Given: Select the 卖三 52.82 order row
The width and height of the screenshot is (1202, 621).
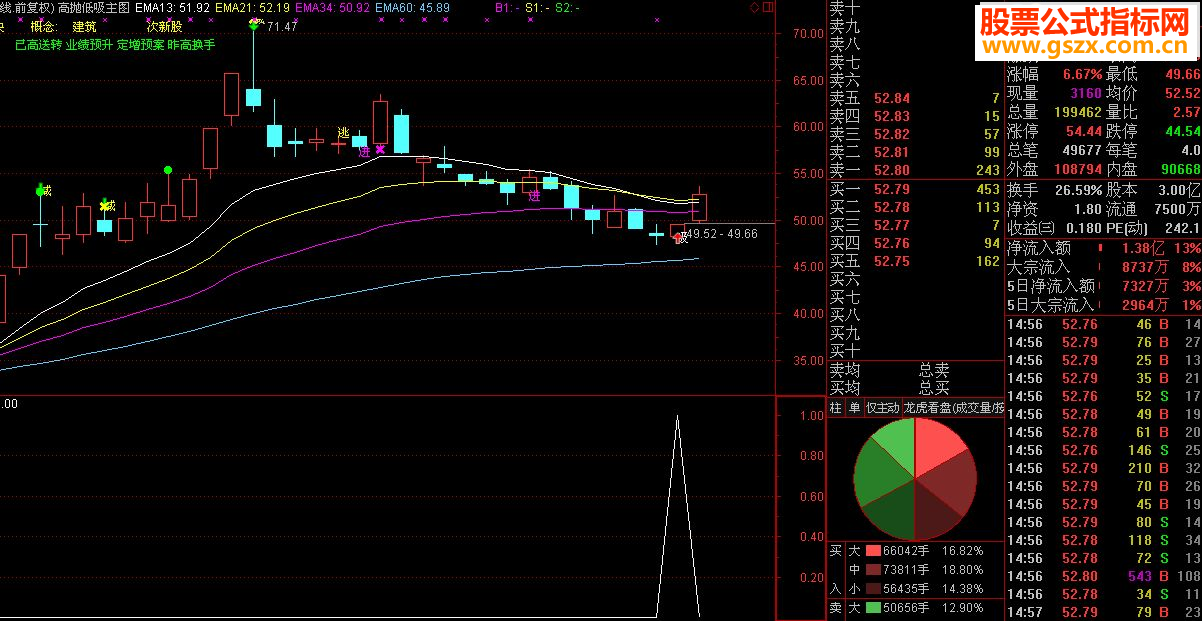Looking at the screenshot, I should coord(915,134).
